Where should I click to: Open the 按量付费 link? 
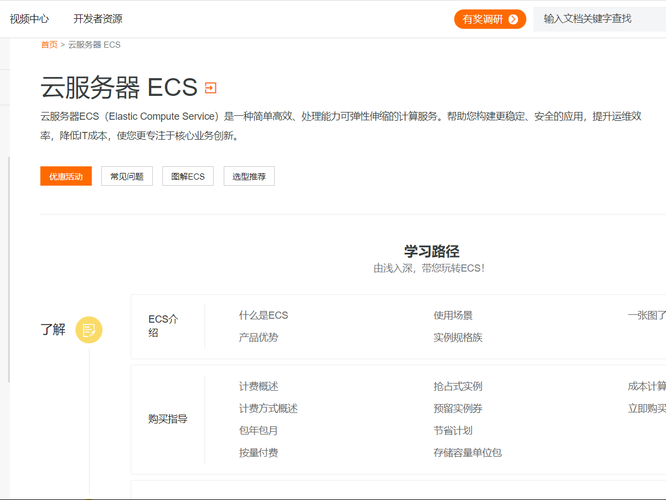click(258, 452)
